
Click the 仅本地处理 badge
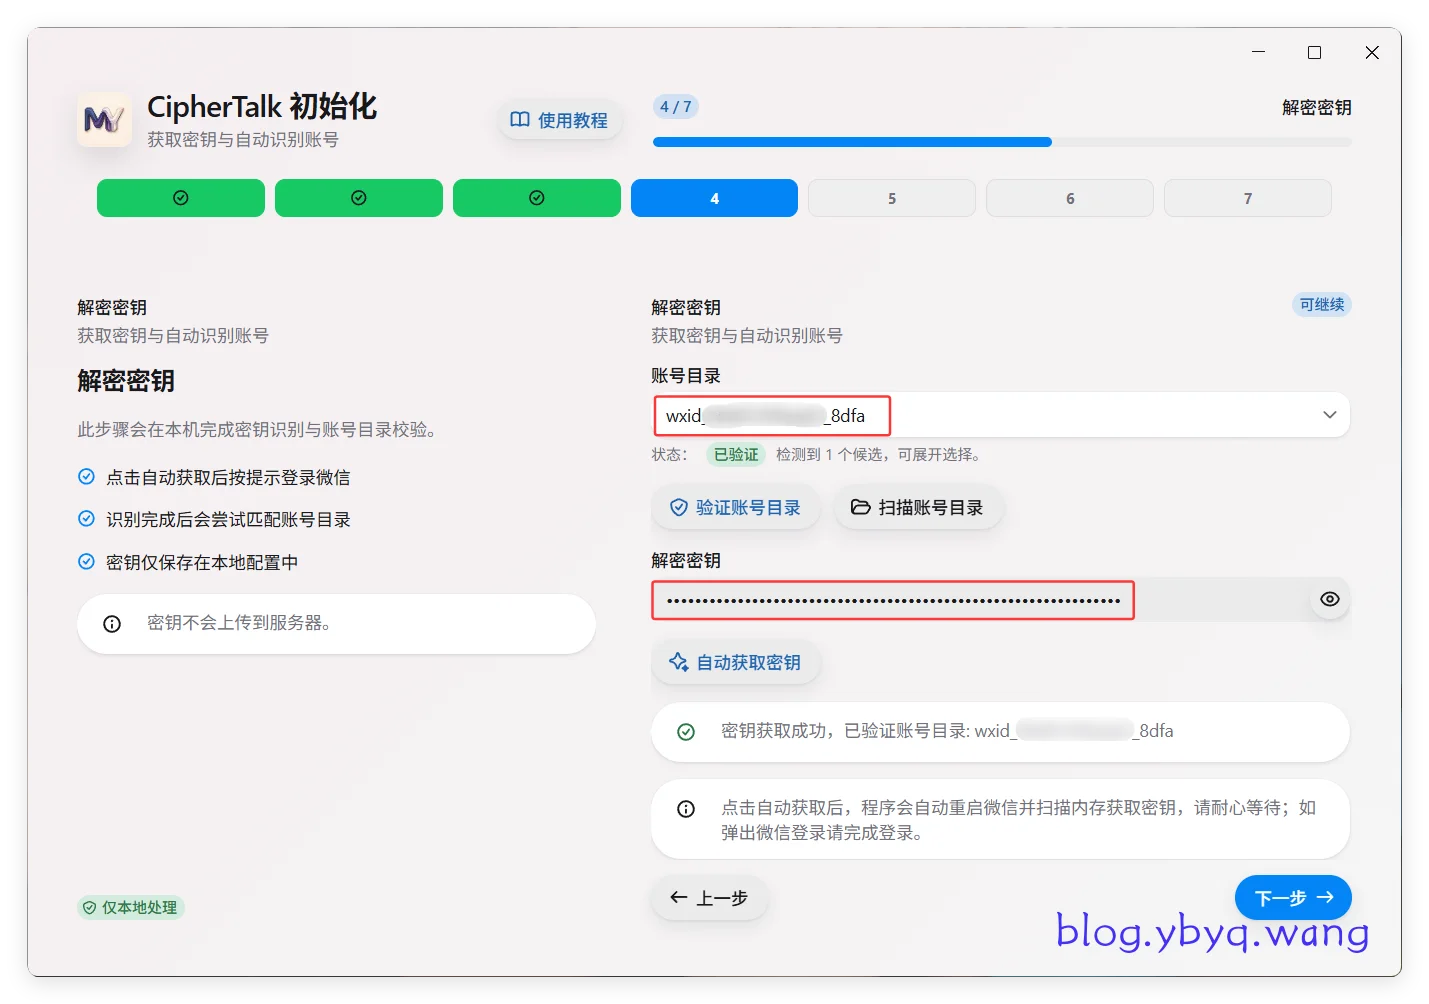(131, 907)
